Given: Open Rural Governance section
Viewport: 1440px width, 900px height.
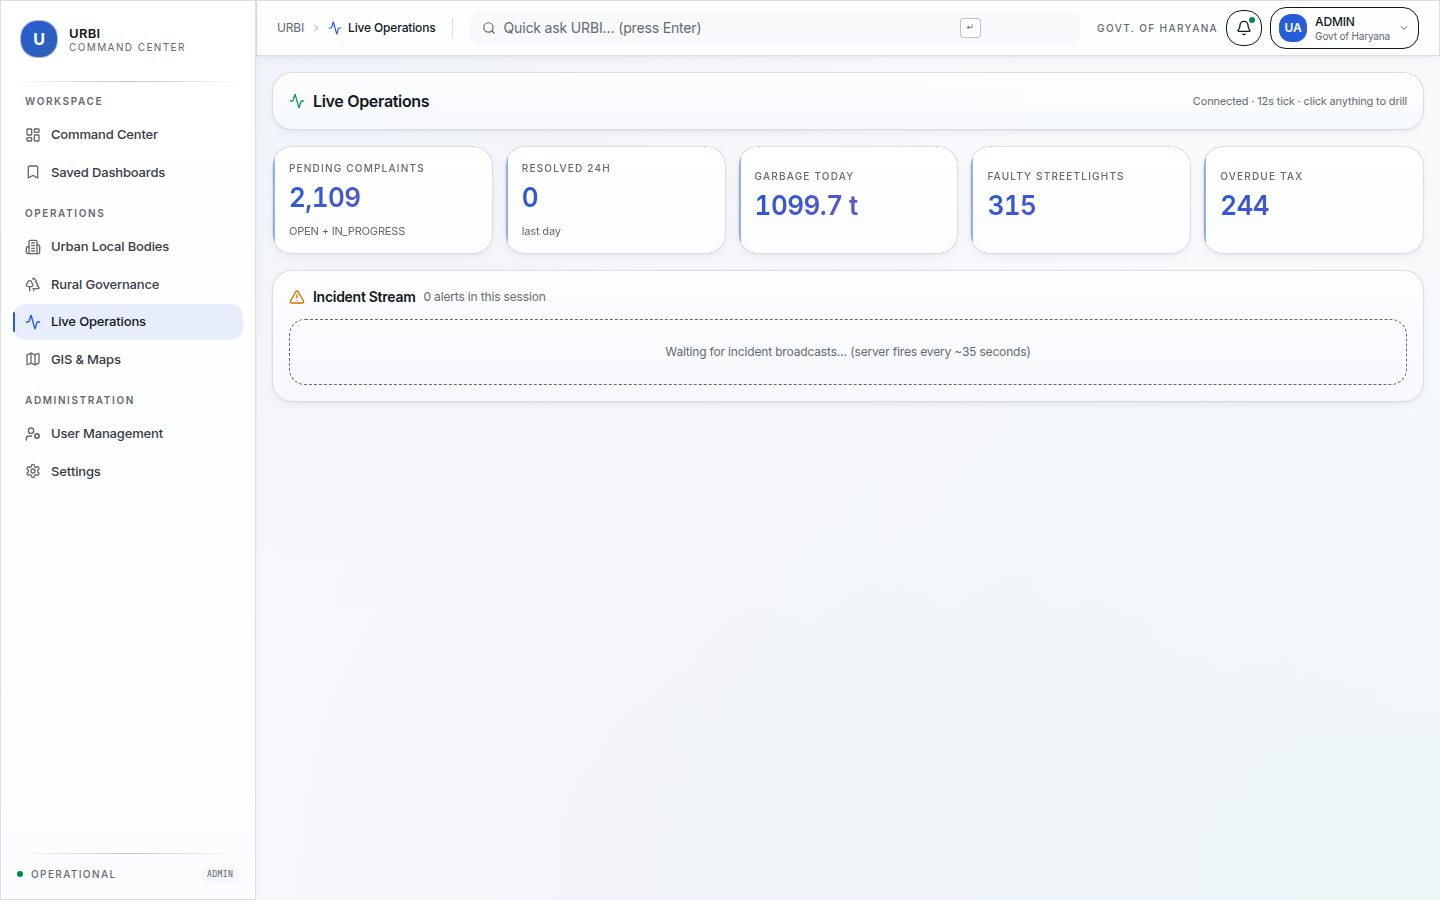Looking at the screenshot, I should (128, 285).
